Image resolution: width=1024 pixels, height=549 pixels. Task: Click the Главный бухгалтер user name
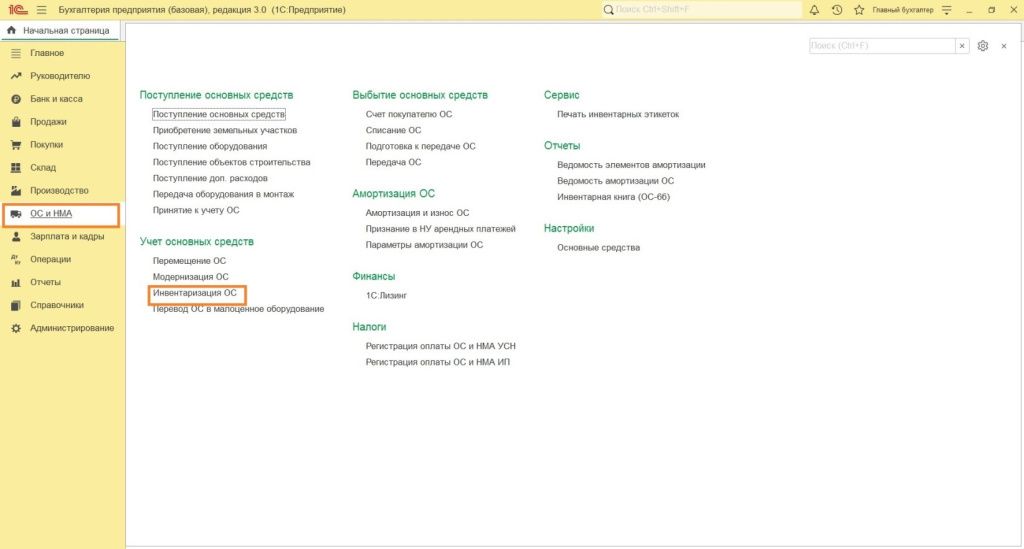903,10
